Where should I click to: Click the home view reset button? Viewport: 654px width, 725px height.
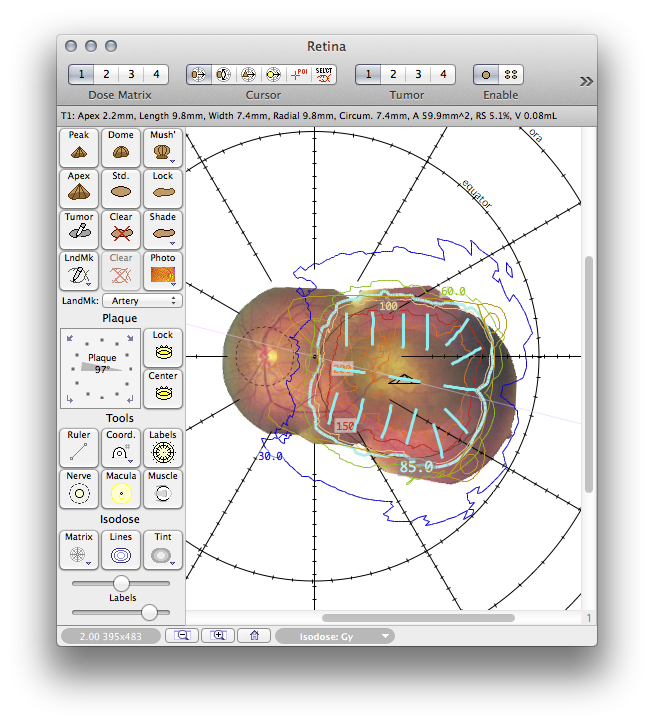pyautogui.click(x=254, y=636)
